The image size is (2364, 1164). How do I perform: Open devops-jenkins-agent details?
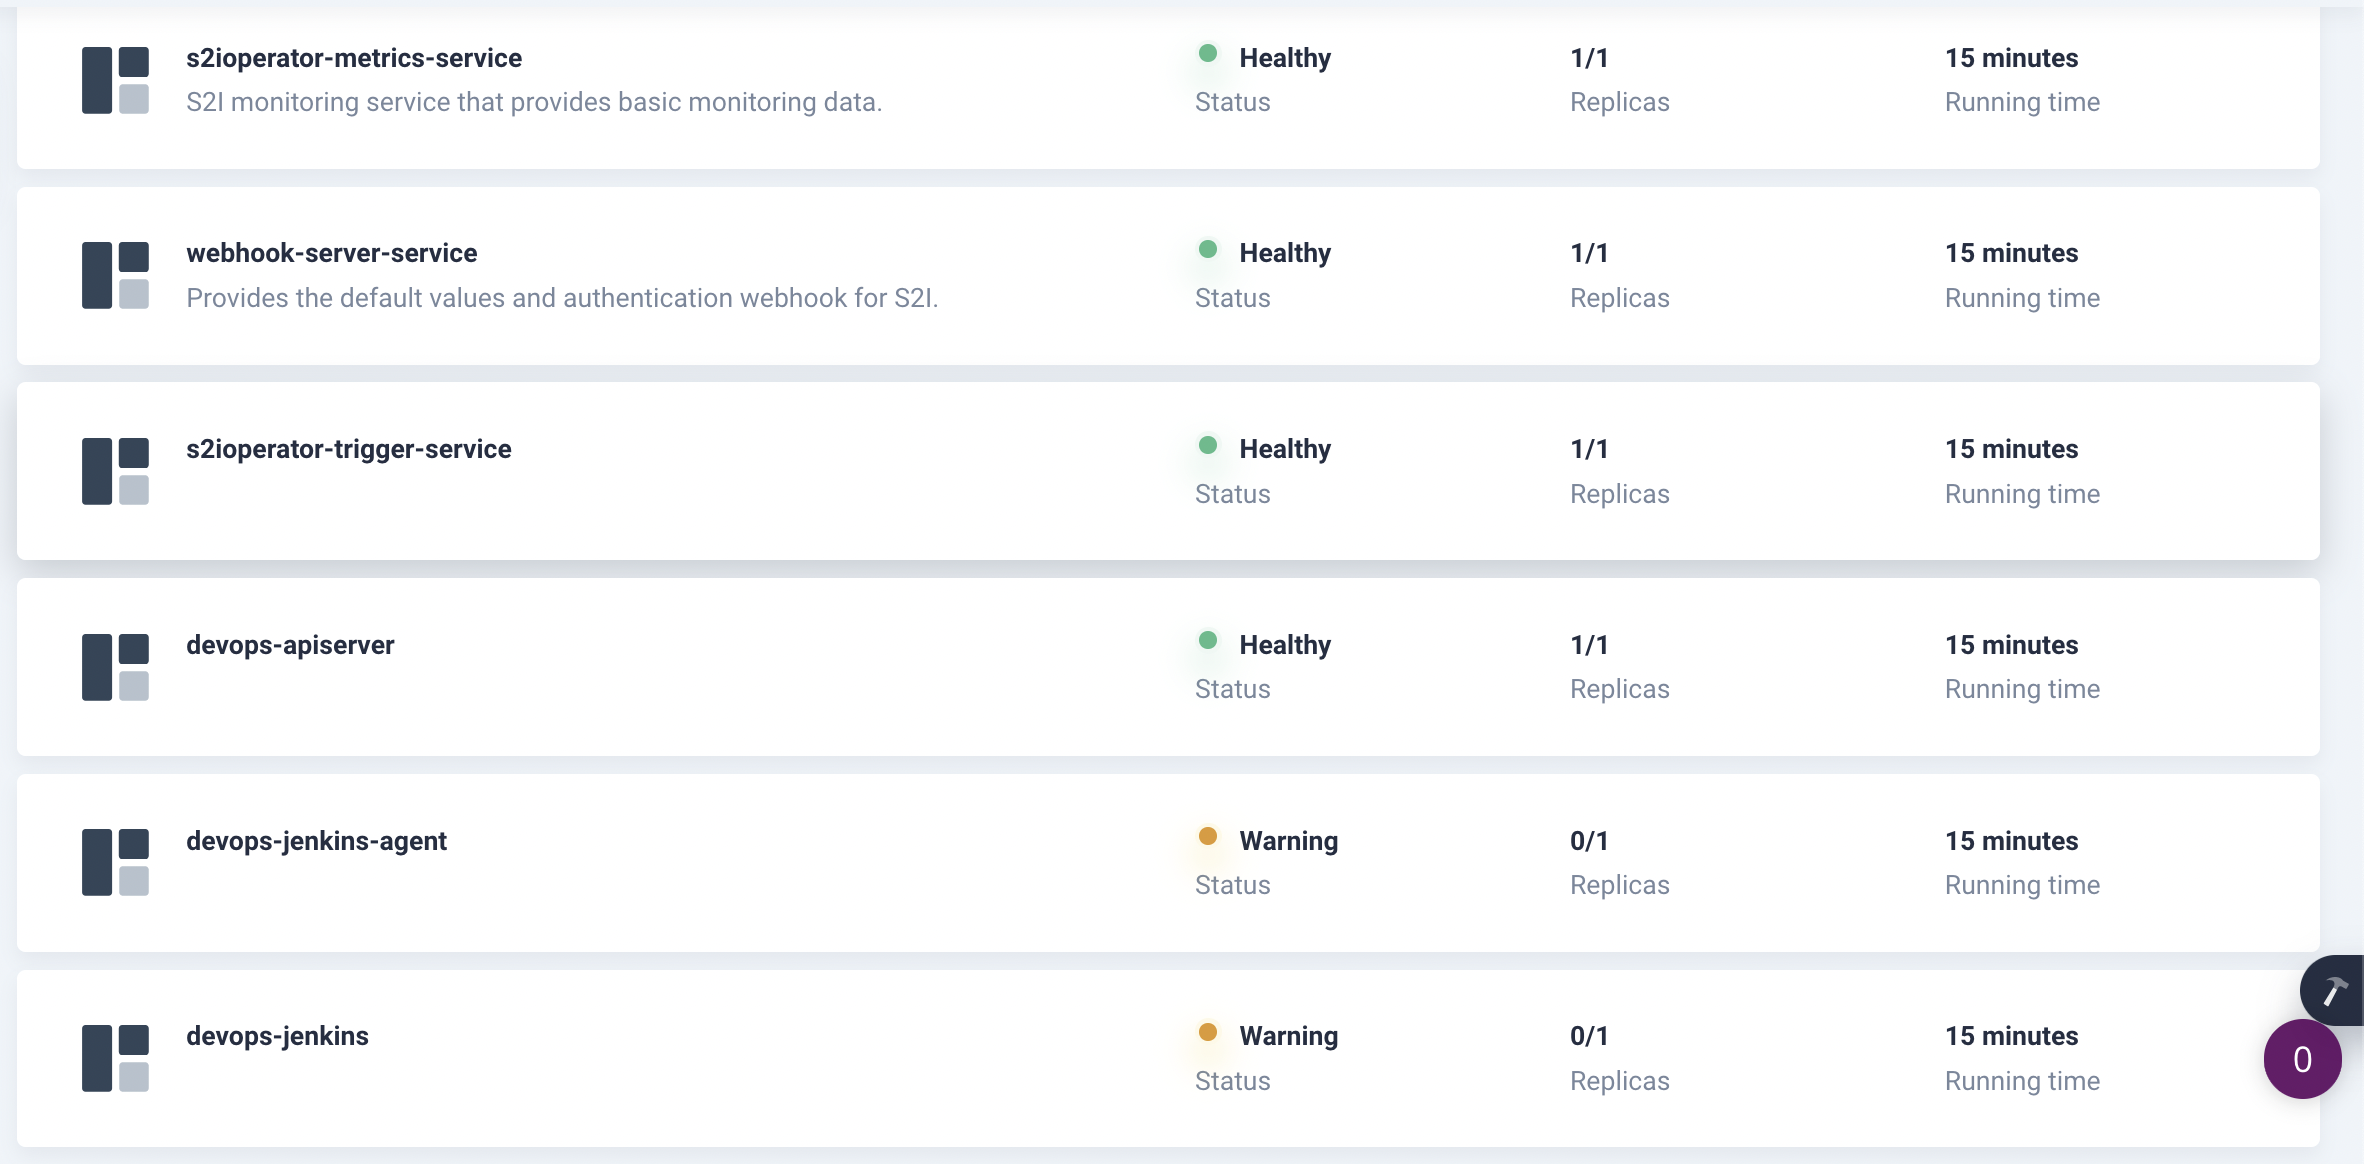pyautogui.click(x=316, y=841)
